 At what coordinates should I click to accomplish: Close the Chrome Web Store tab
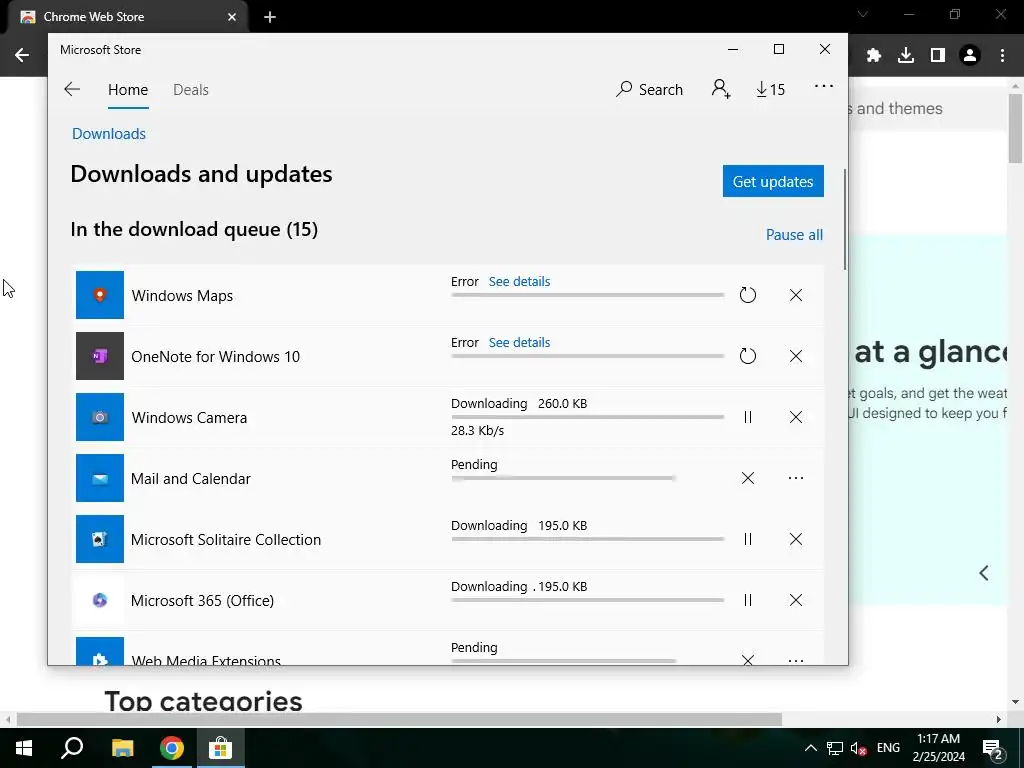point(232,17)
